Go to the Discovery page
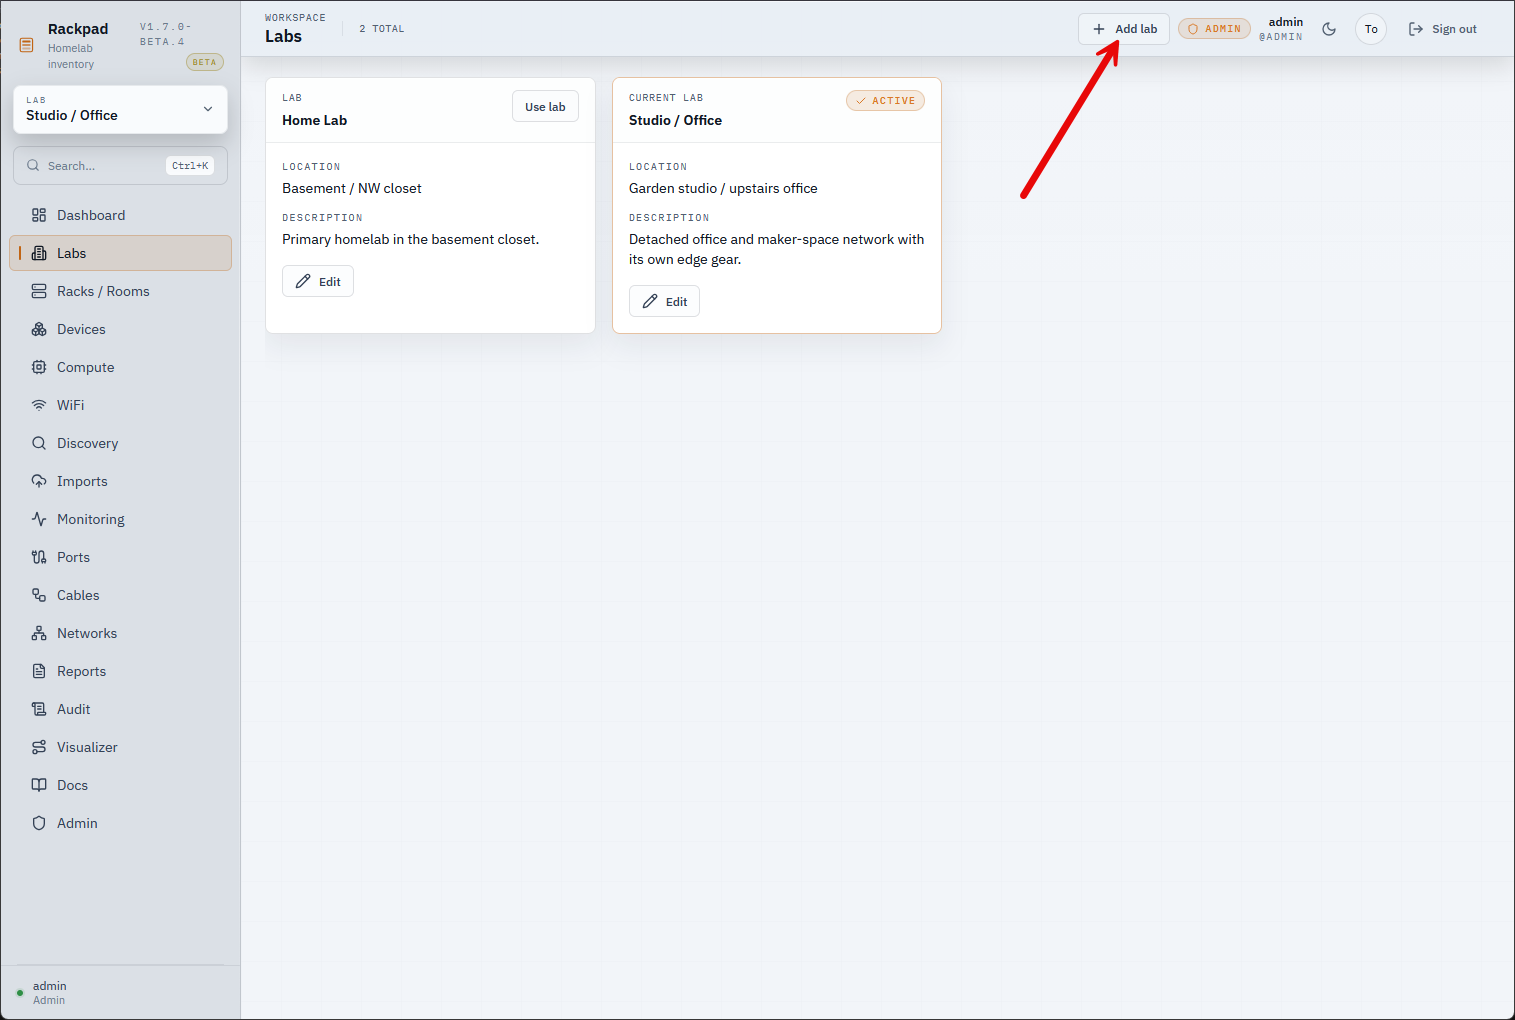 click(120, 443)
